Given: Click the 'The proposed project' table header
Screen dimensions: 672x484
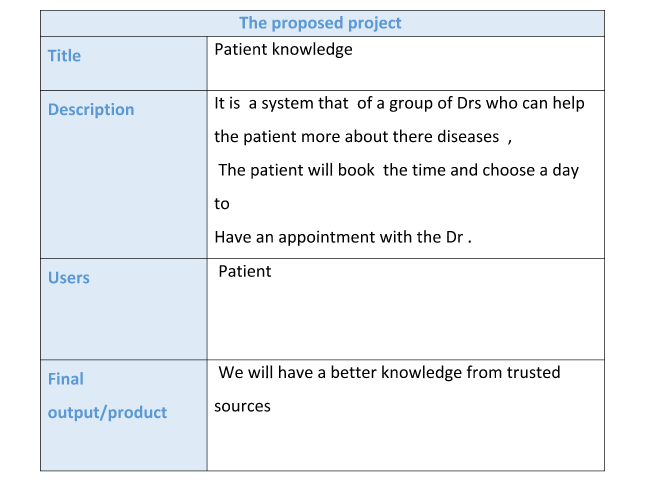Looking at the screenshot, I should point(320,23).
